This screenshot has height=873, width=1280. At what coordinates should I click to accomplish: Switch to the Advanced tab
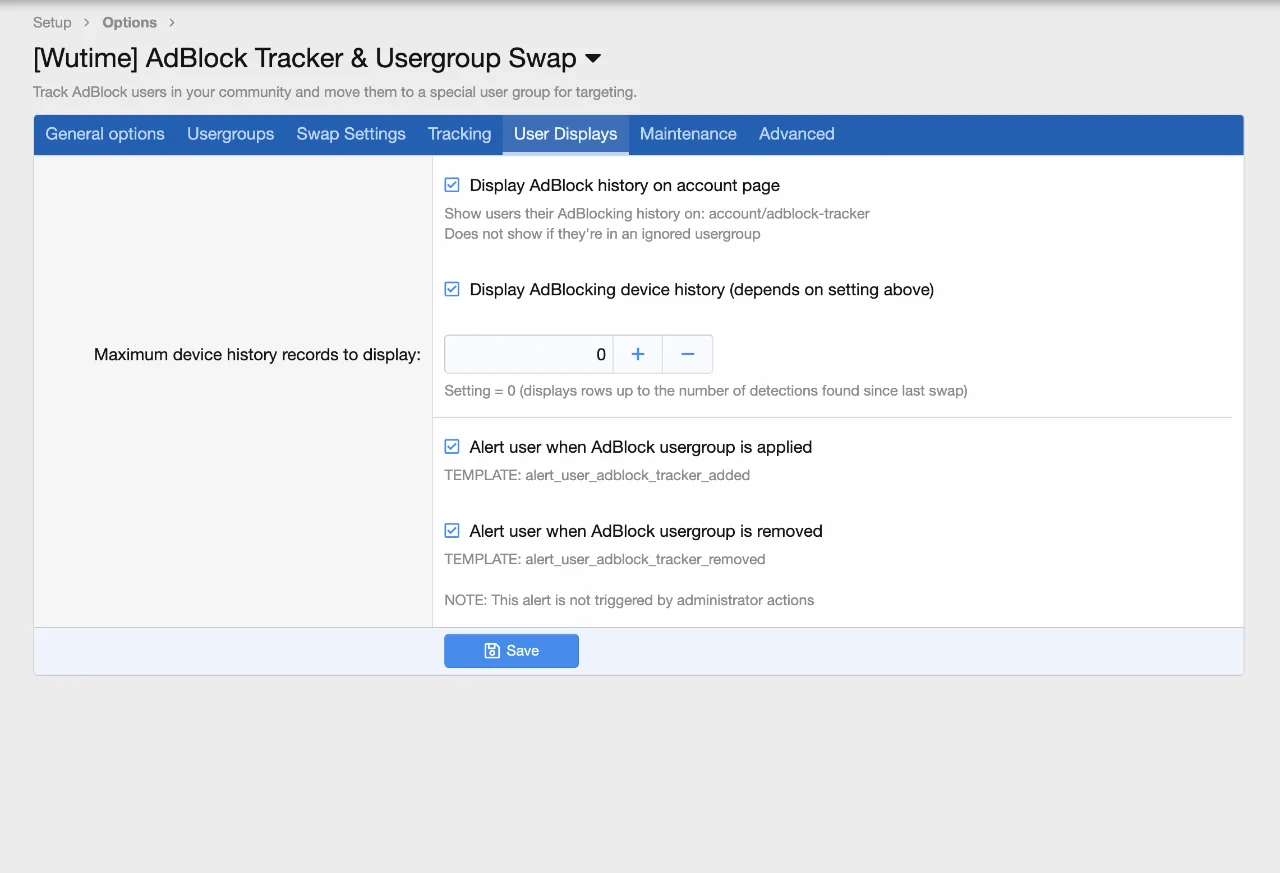[796, 134]
